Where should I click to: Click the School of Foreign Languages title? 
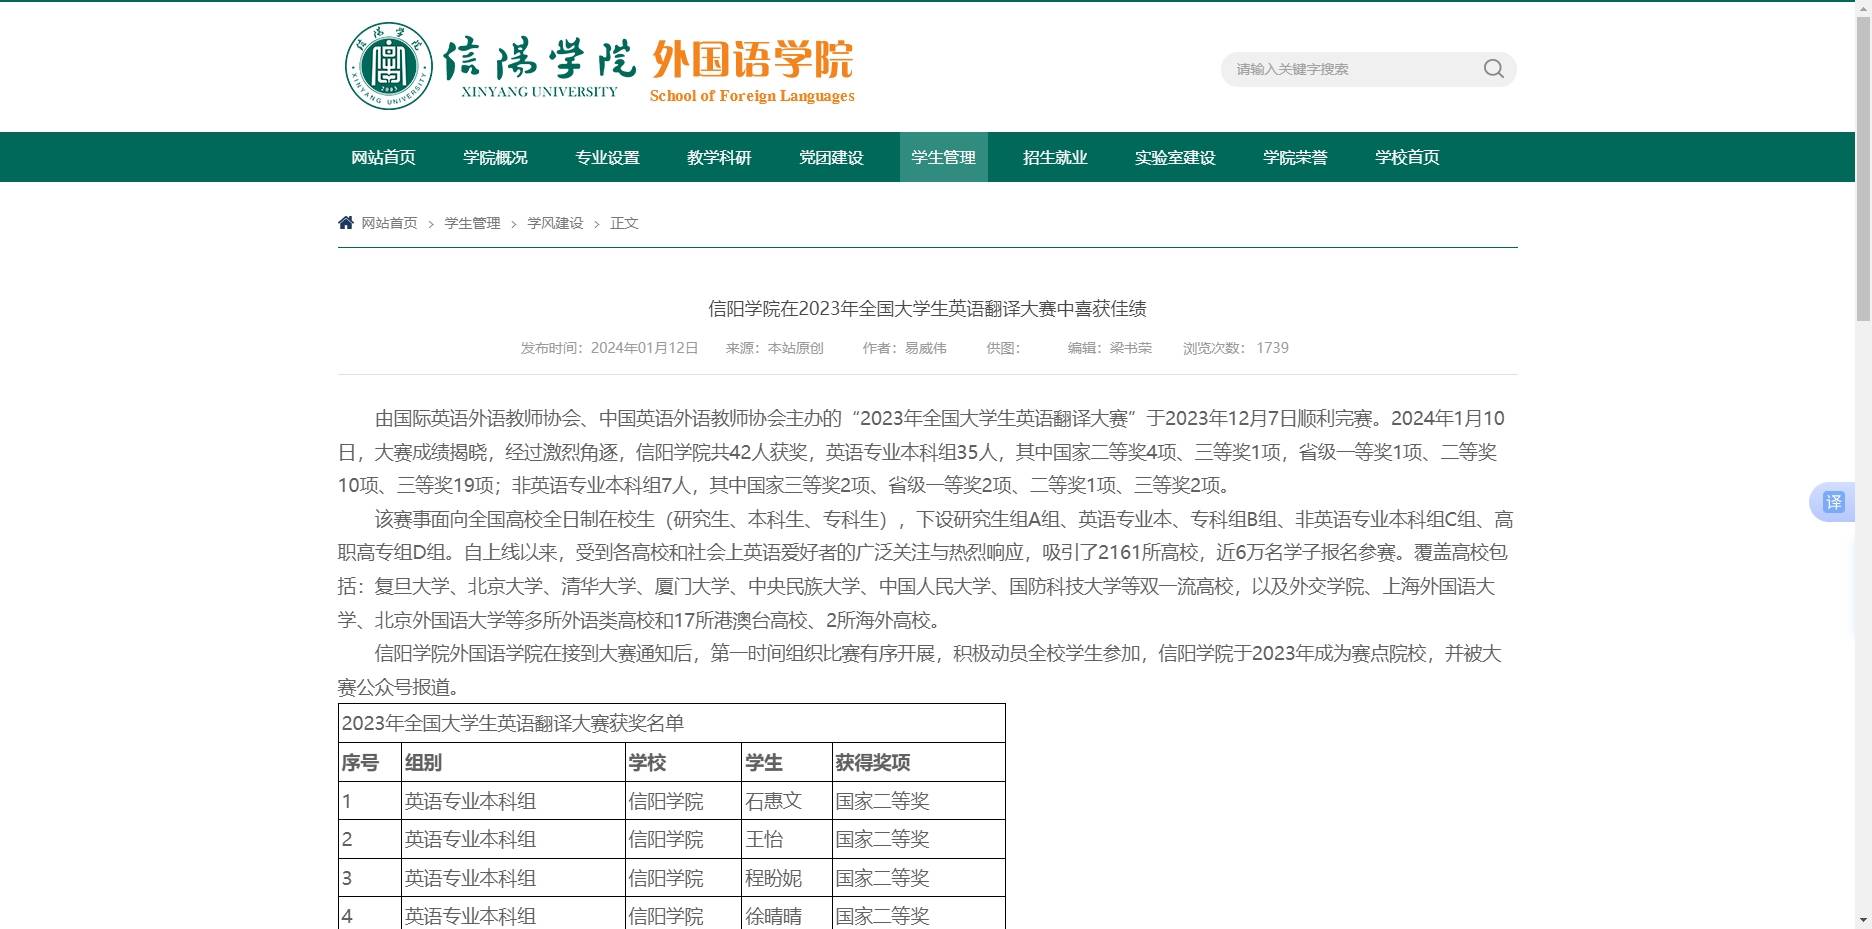[x=752, y=70]
